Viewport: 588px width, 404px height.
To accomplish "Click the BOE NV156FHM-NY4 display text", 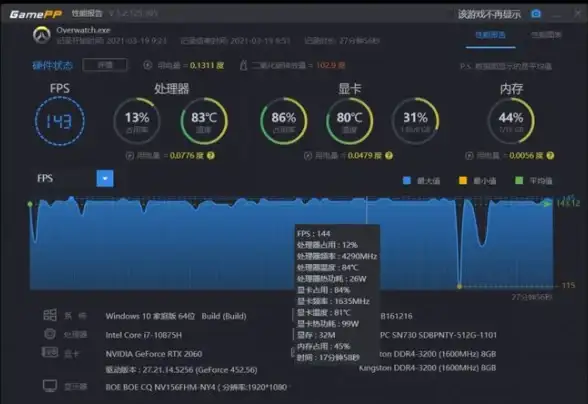I will click(196, 387).
